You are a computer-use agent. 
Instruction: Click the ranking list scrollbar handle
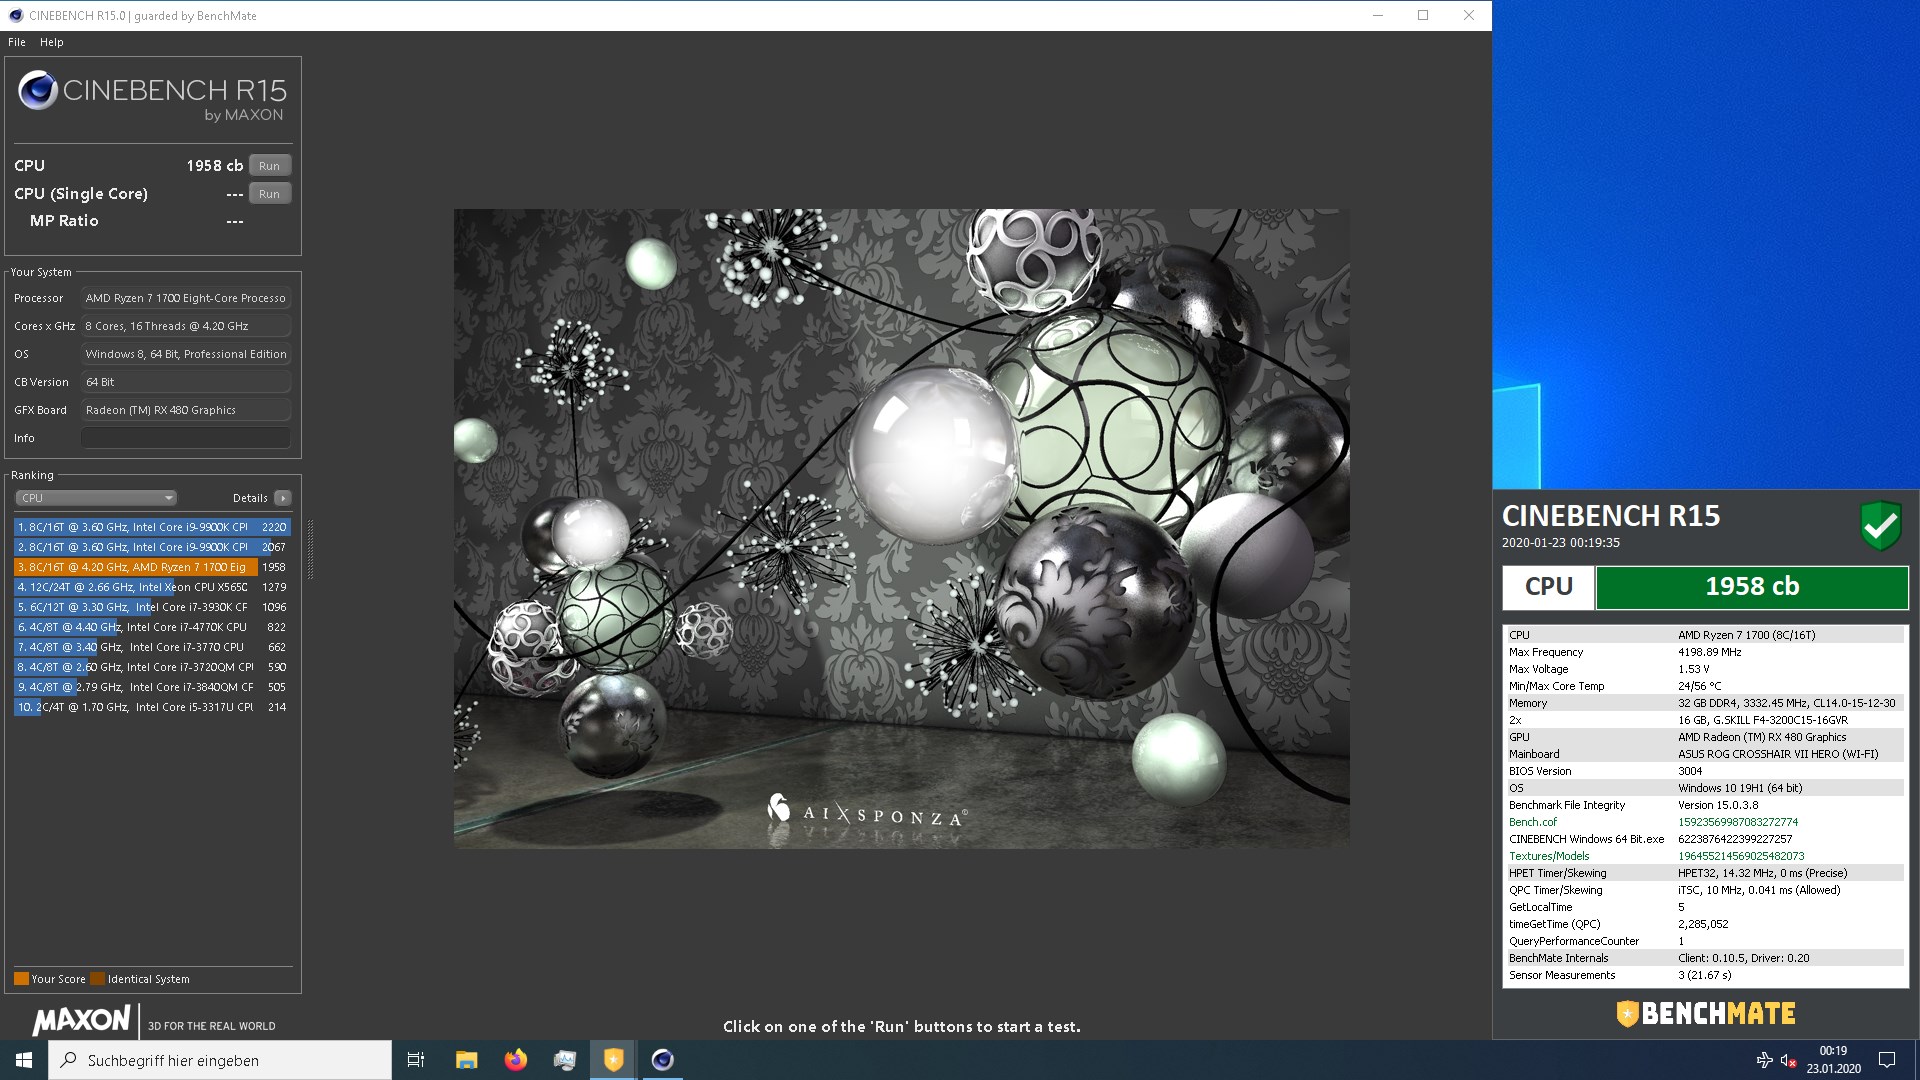[x=310, y=549]
